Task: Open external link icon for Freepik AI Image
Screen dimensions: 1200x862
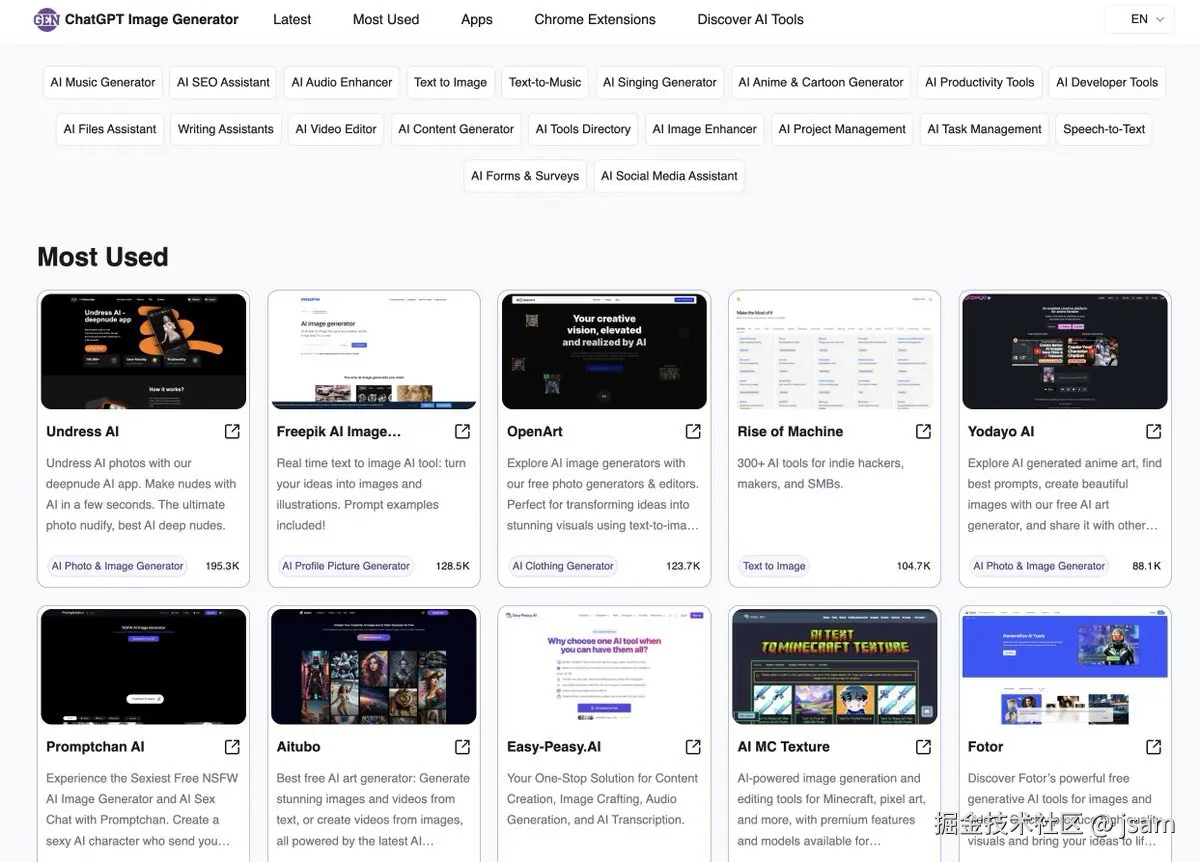Action: (462, 431)
